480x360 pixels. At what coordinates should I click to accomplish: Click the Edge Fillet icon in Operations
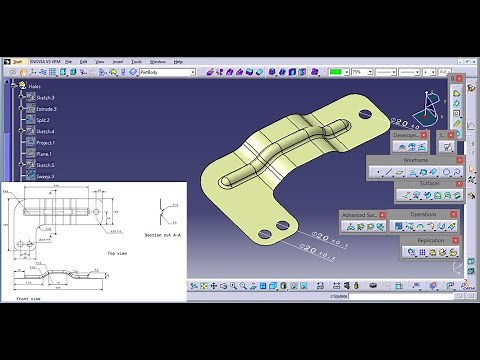pyautogui.click(x=430, y=227)
